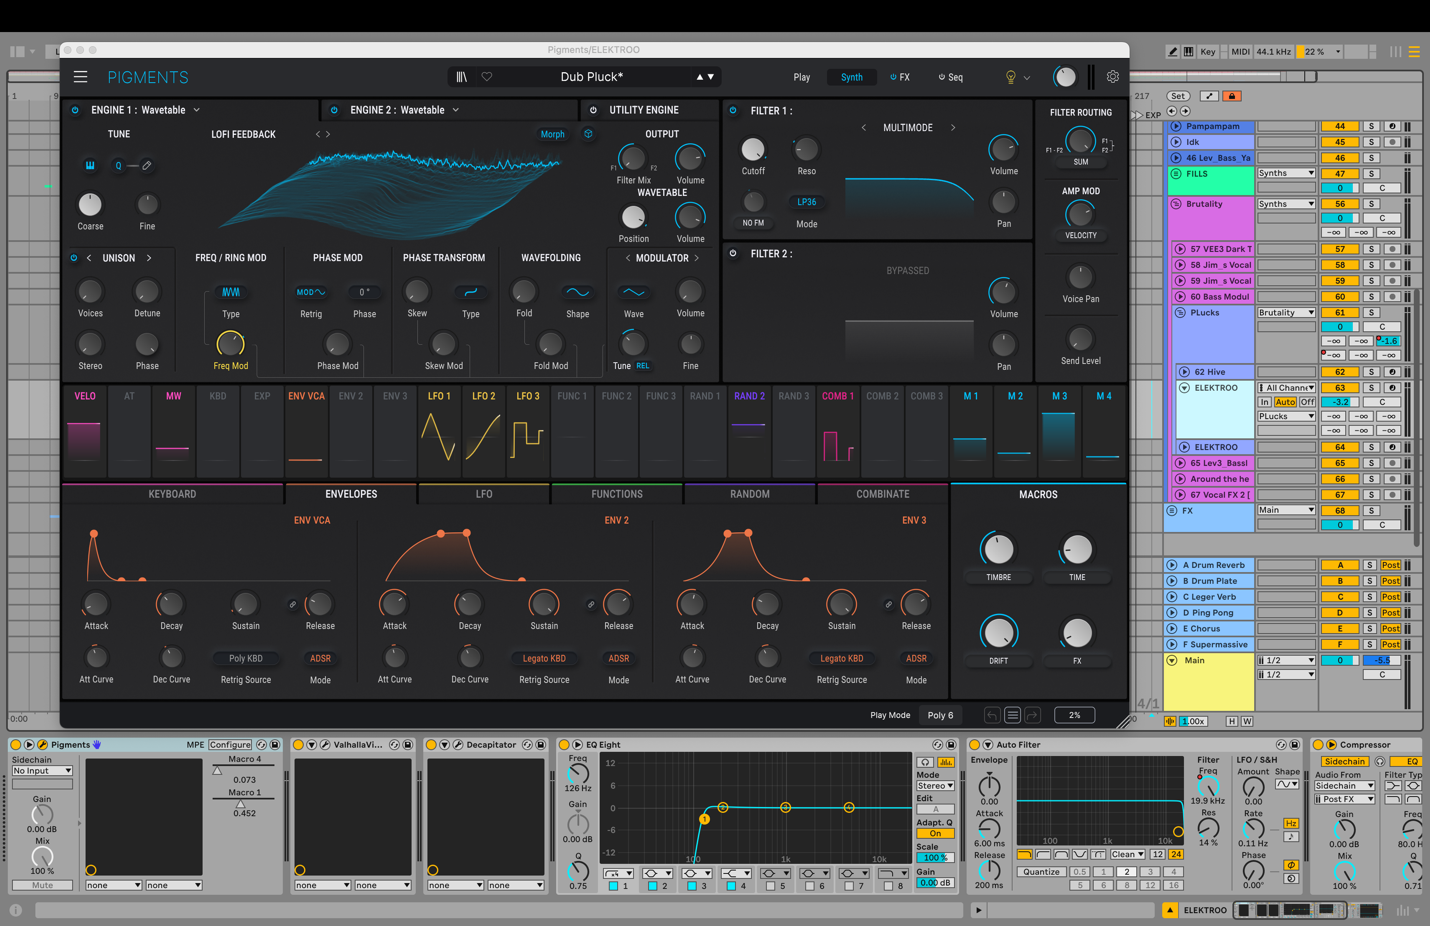Change ENV 3 ADSR mode
The width and height of the screenshot is (1430, 926).
point(916,658)
